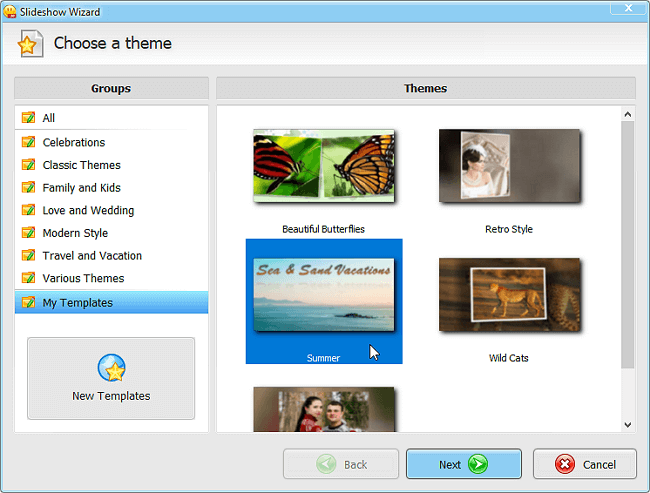This screenshot has width=650, height=493.
Task: Click the Summer caption
Action: pyautogui.click(x=323, y=358)
